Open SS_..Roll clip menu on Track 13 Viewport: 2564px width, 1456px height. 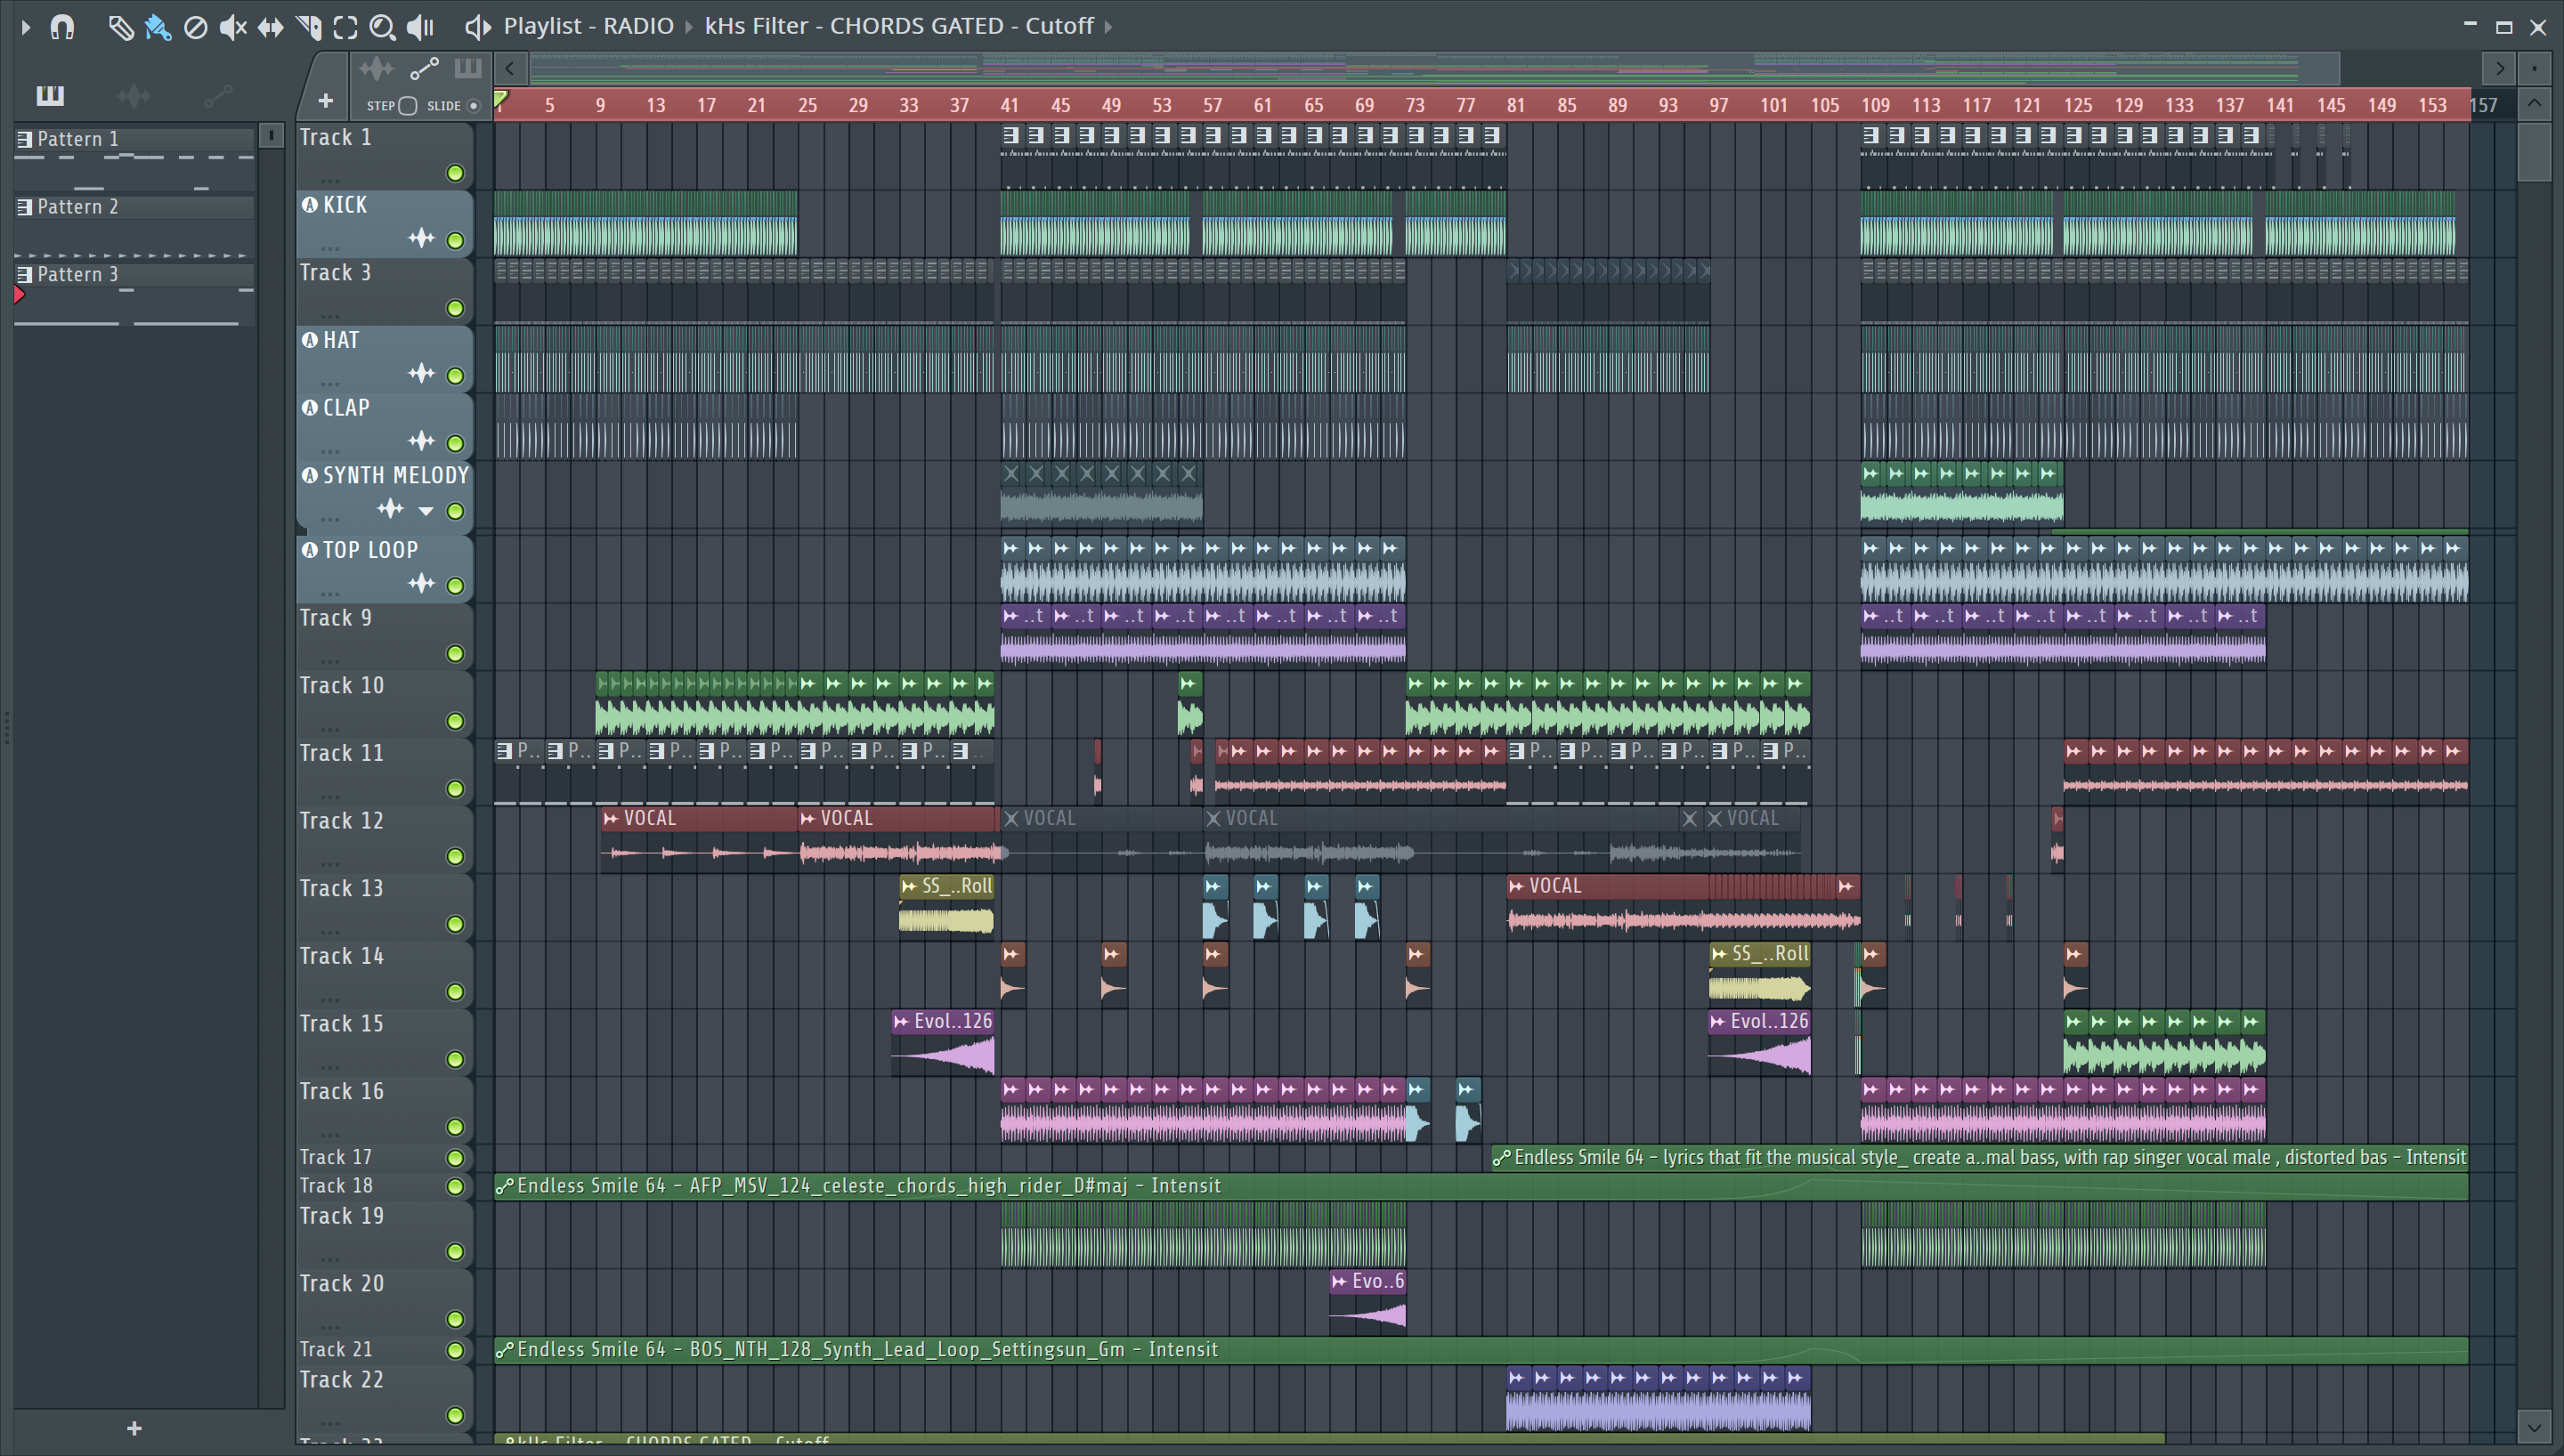(x=909, y=886)
